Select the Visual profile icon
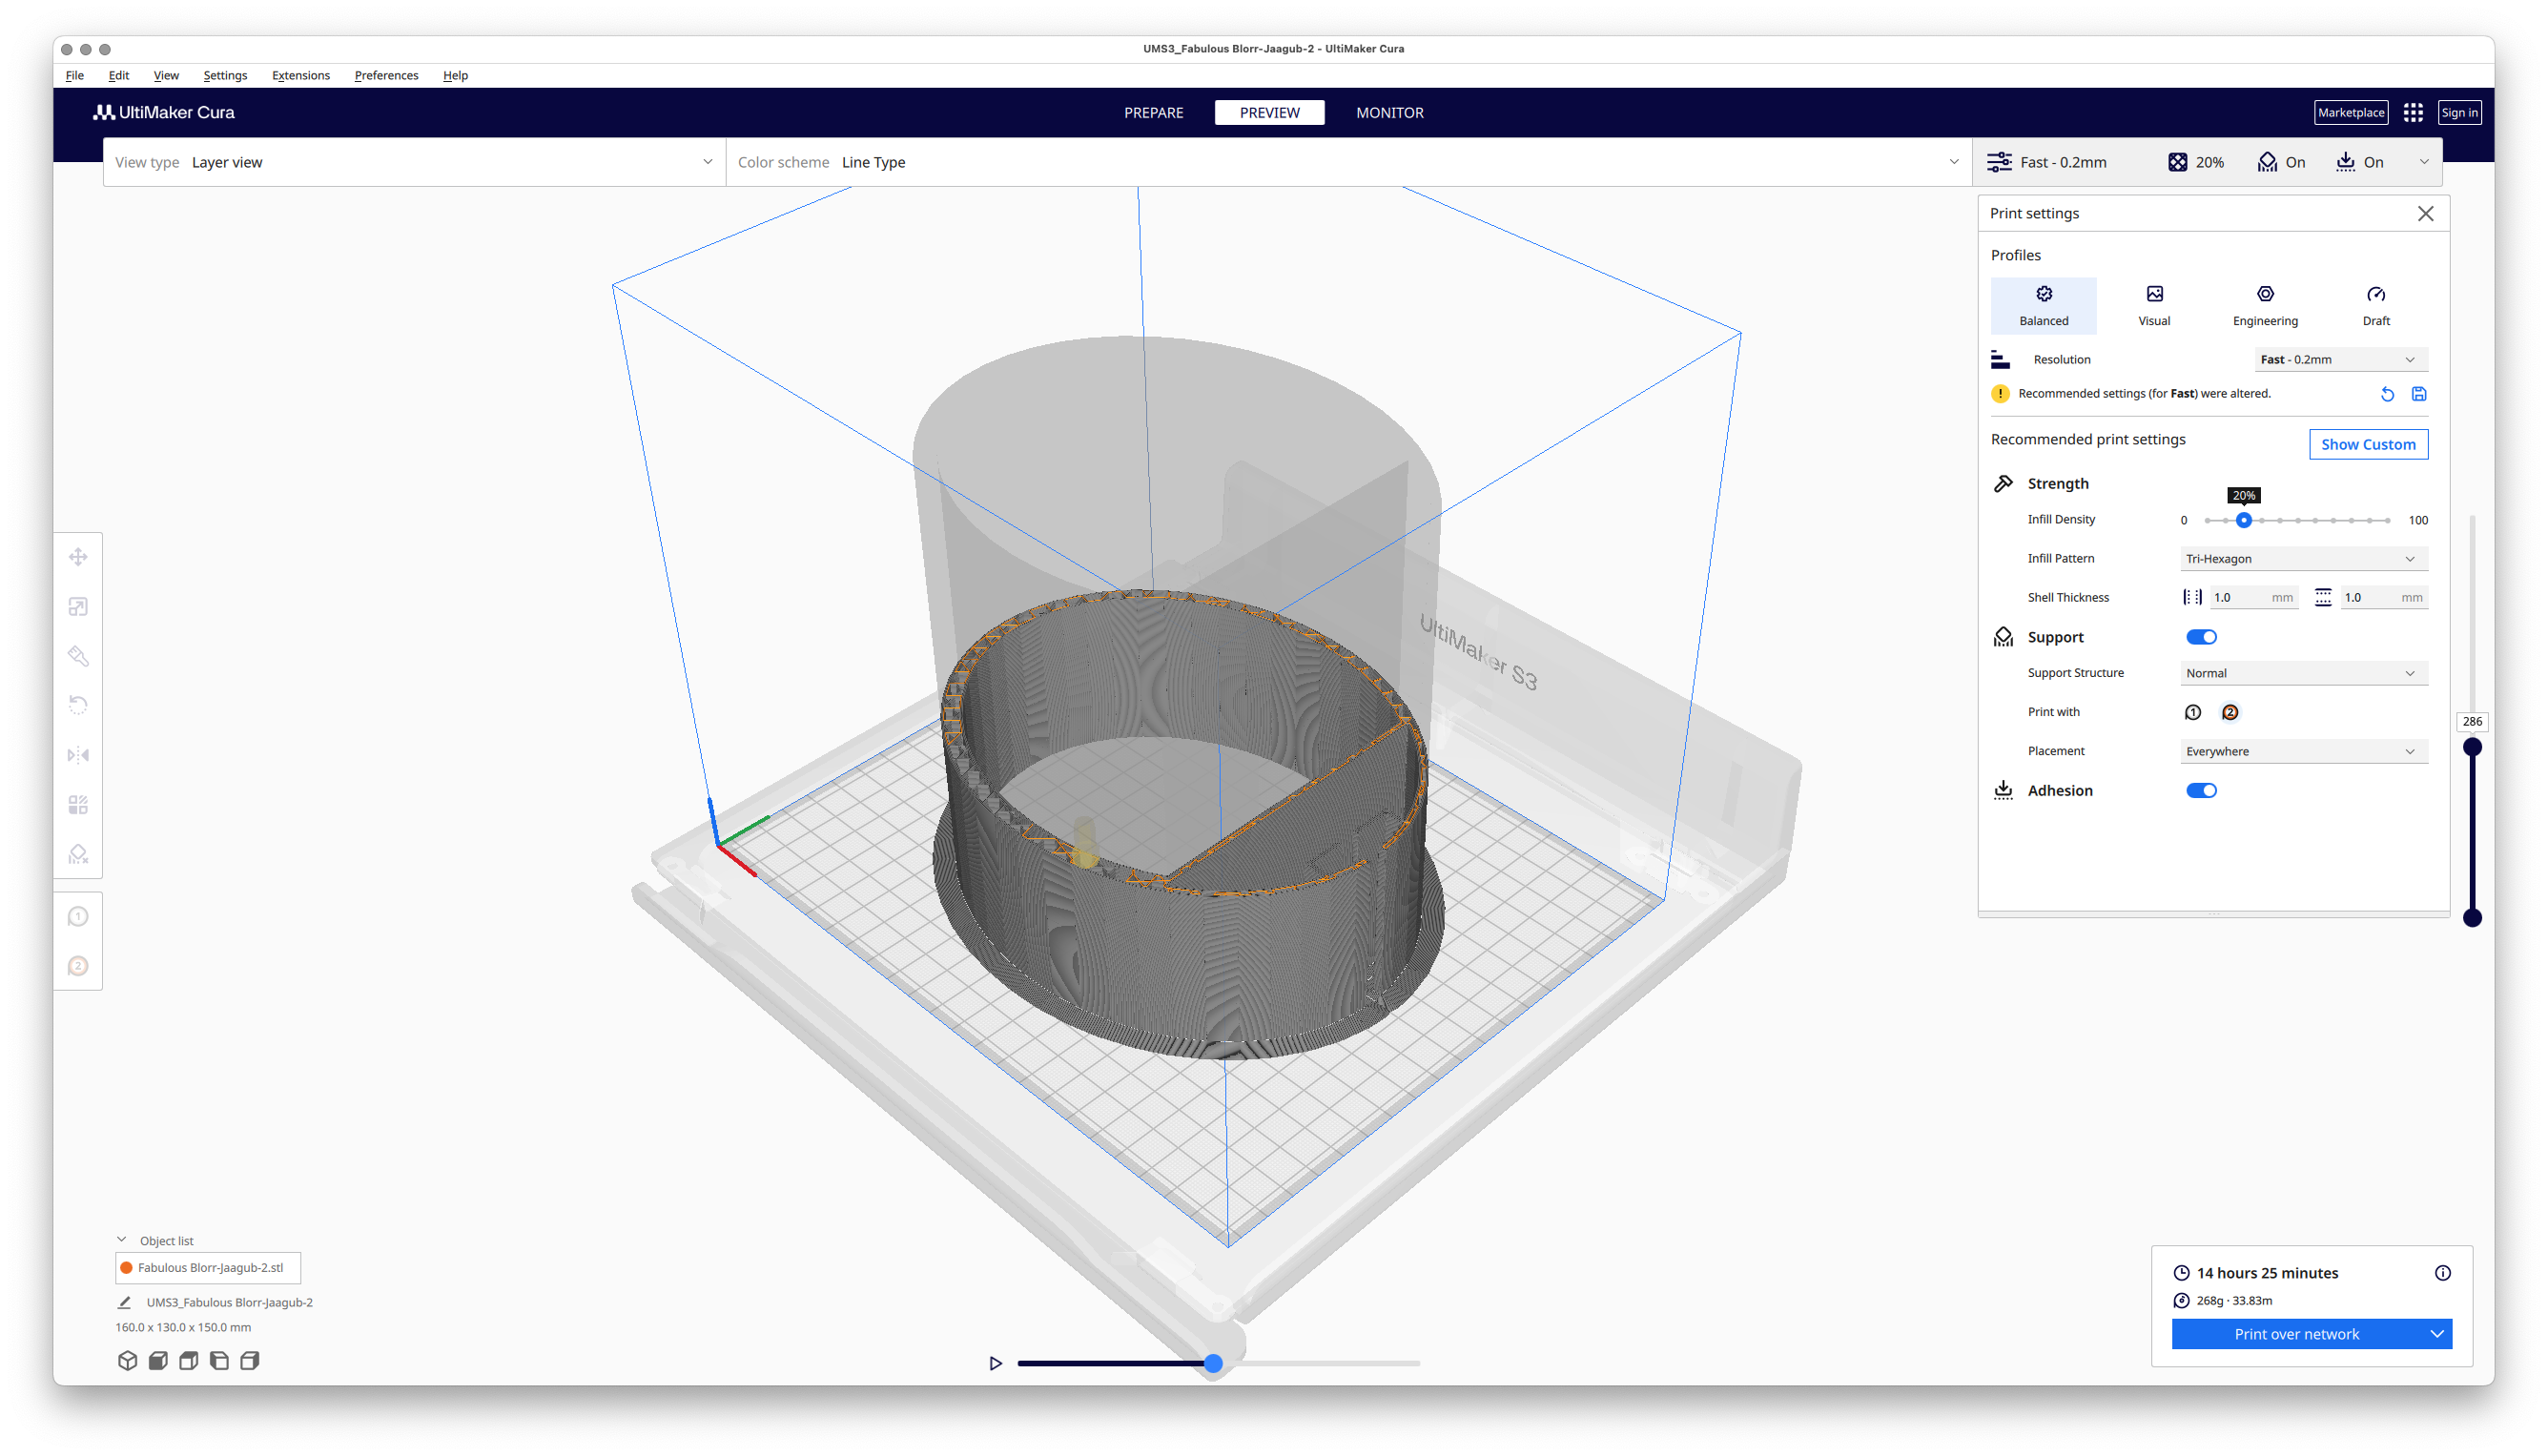2548x1456 pixels. coord(2154,294)
